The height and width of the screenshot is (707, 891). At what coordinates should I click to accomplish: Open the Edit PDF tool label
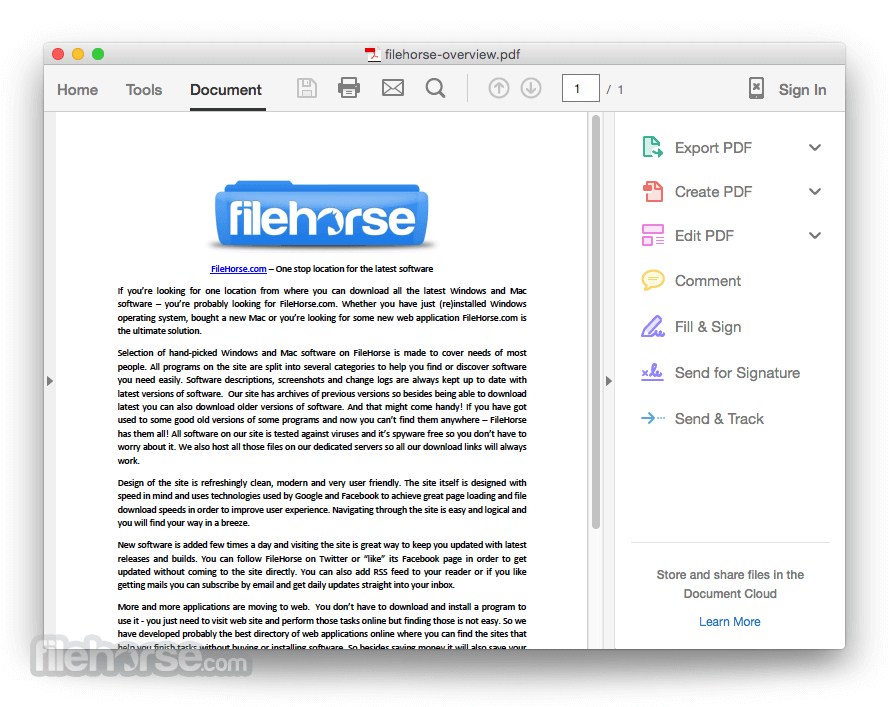pos(704,235)
